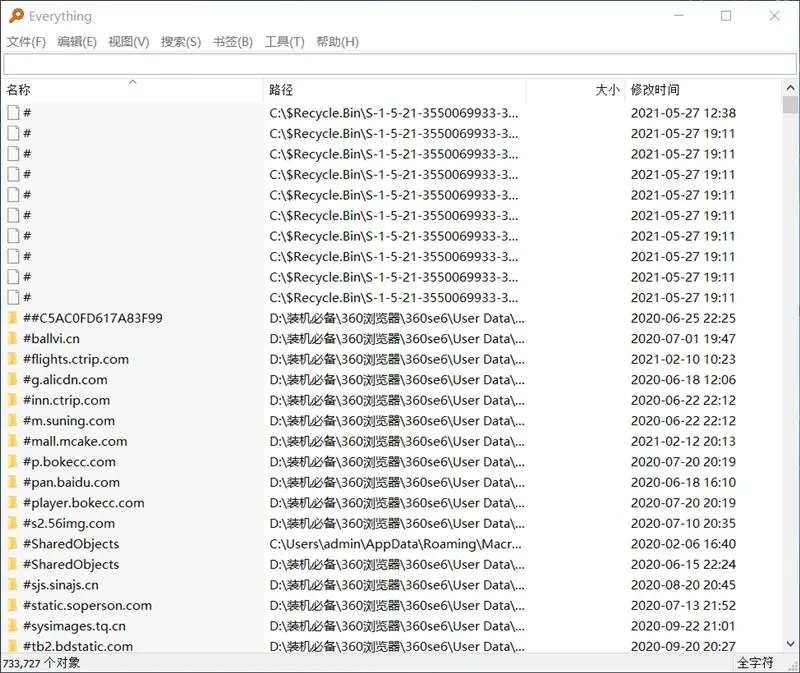Close the Everything window
800x673 pixels.
coord(774,16)
